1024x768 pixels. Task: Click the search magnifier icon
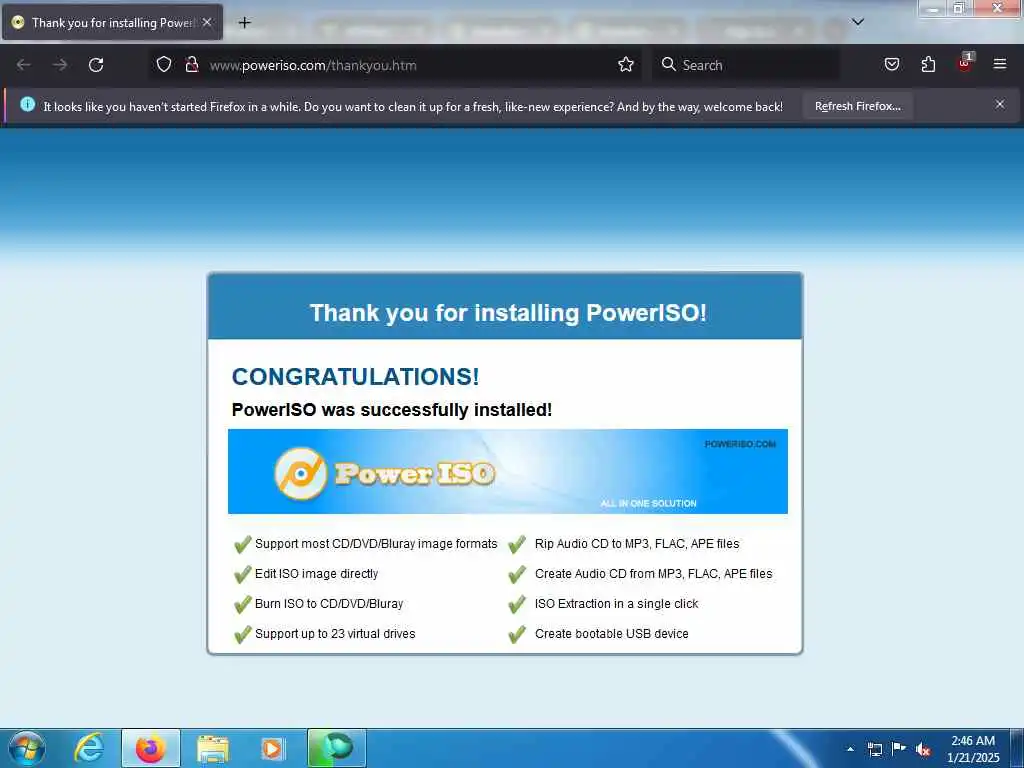tap(668, 64)
